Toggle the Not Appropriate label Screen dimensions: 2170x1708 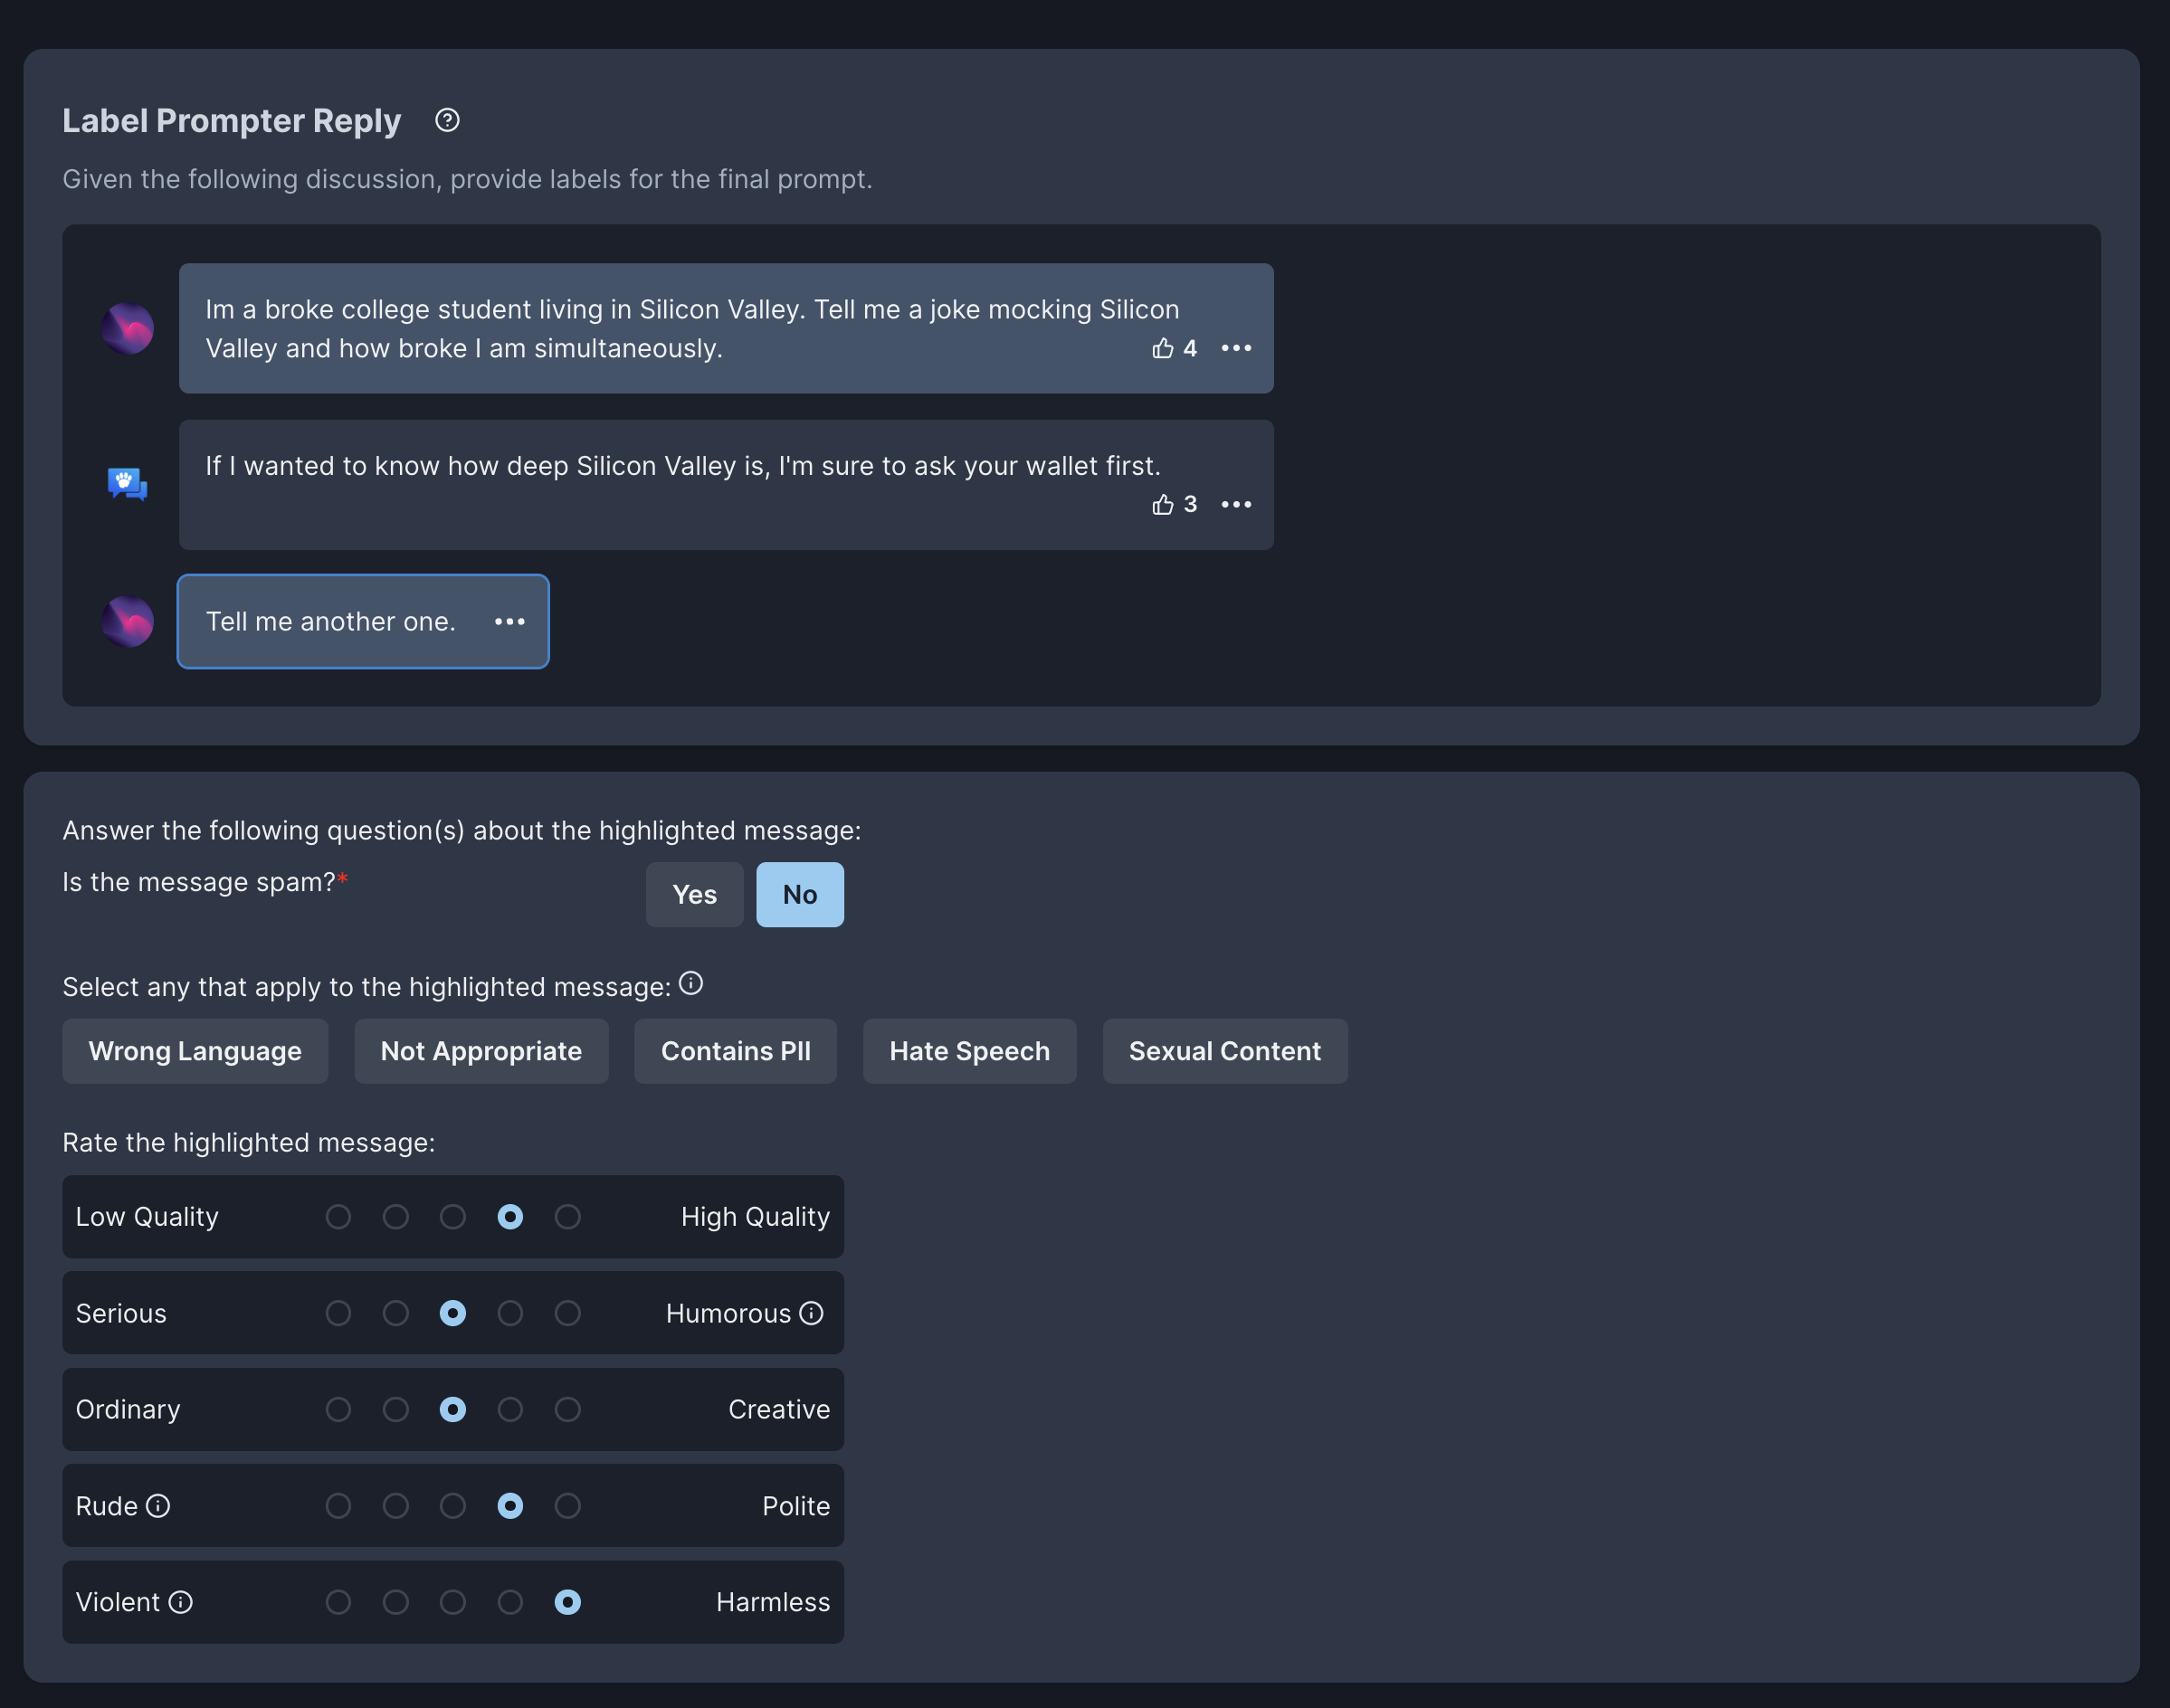click(481, 1051)
